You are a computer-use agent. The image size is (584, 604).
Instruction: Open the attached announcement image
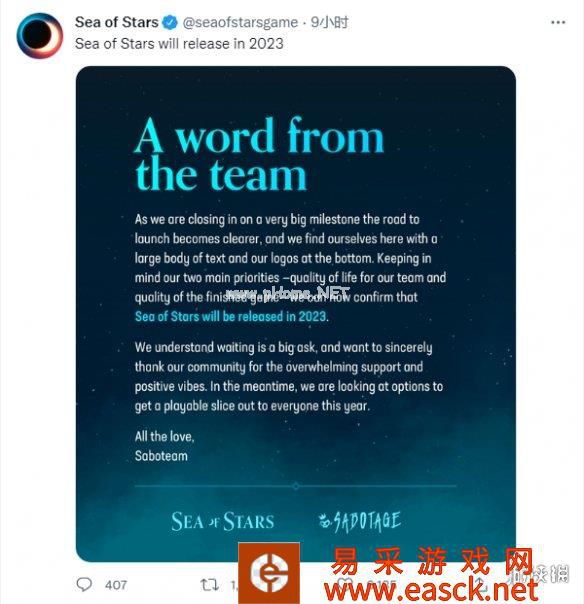click(296, 314)
